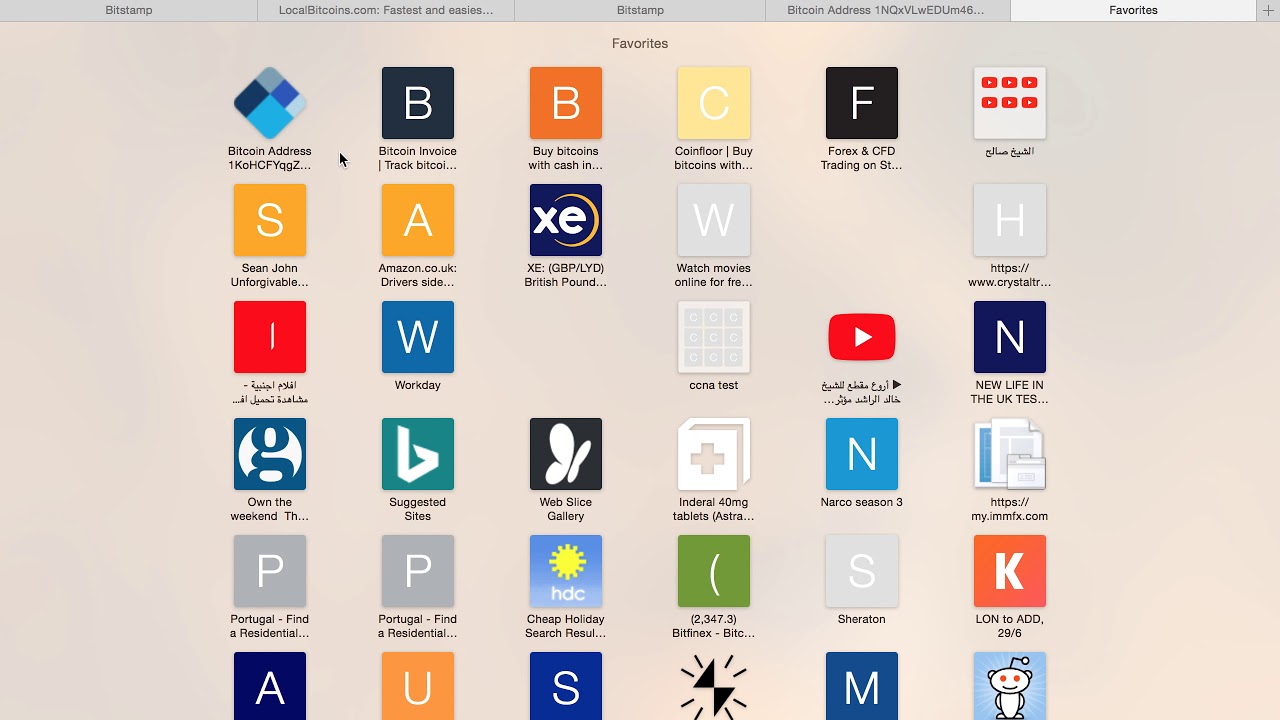
Task: Open the XE GBP/LYD British Pound favorite
Action: click(x=566, y=220)
